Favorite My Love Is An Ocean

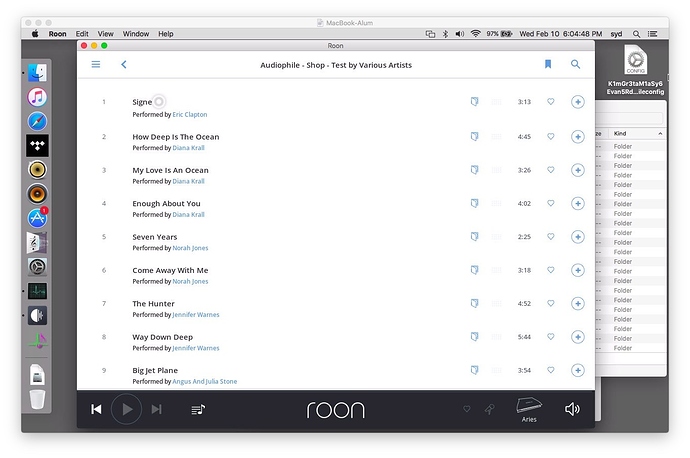(551, 170)
